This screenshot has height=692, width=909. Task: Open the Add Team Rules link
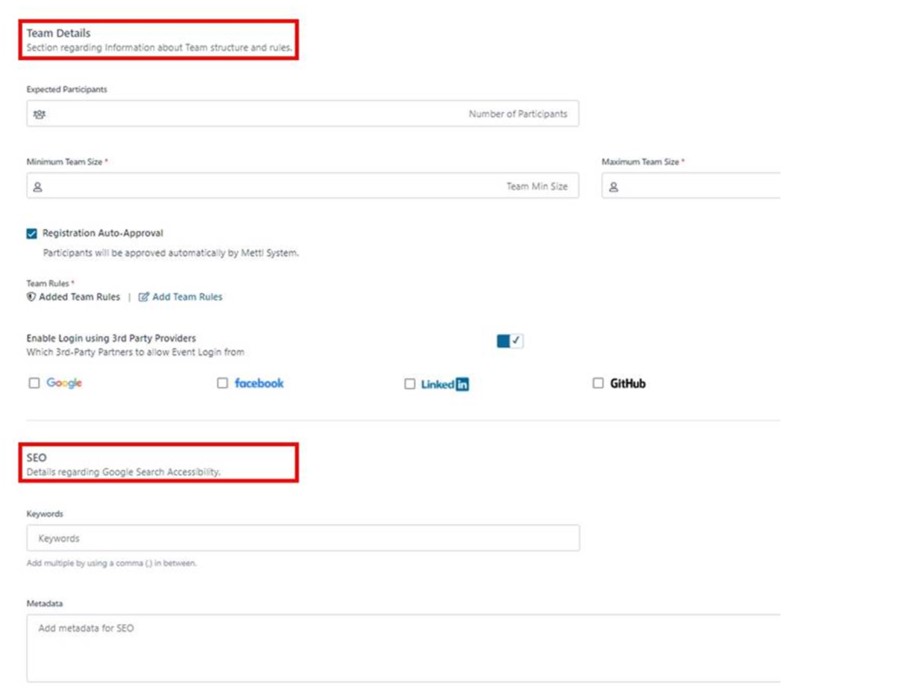[187, 297]
